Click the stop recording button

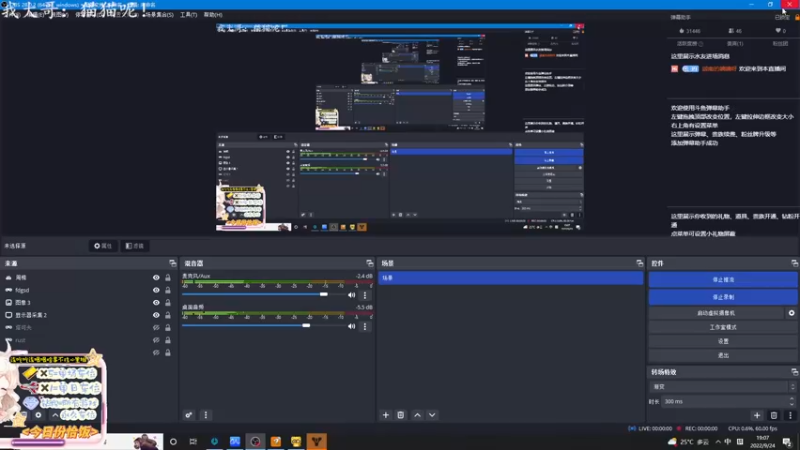pos(723,297)
